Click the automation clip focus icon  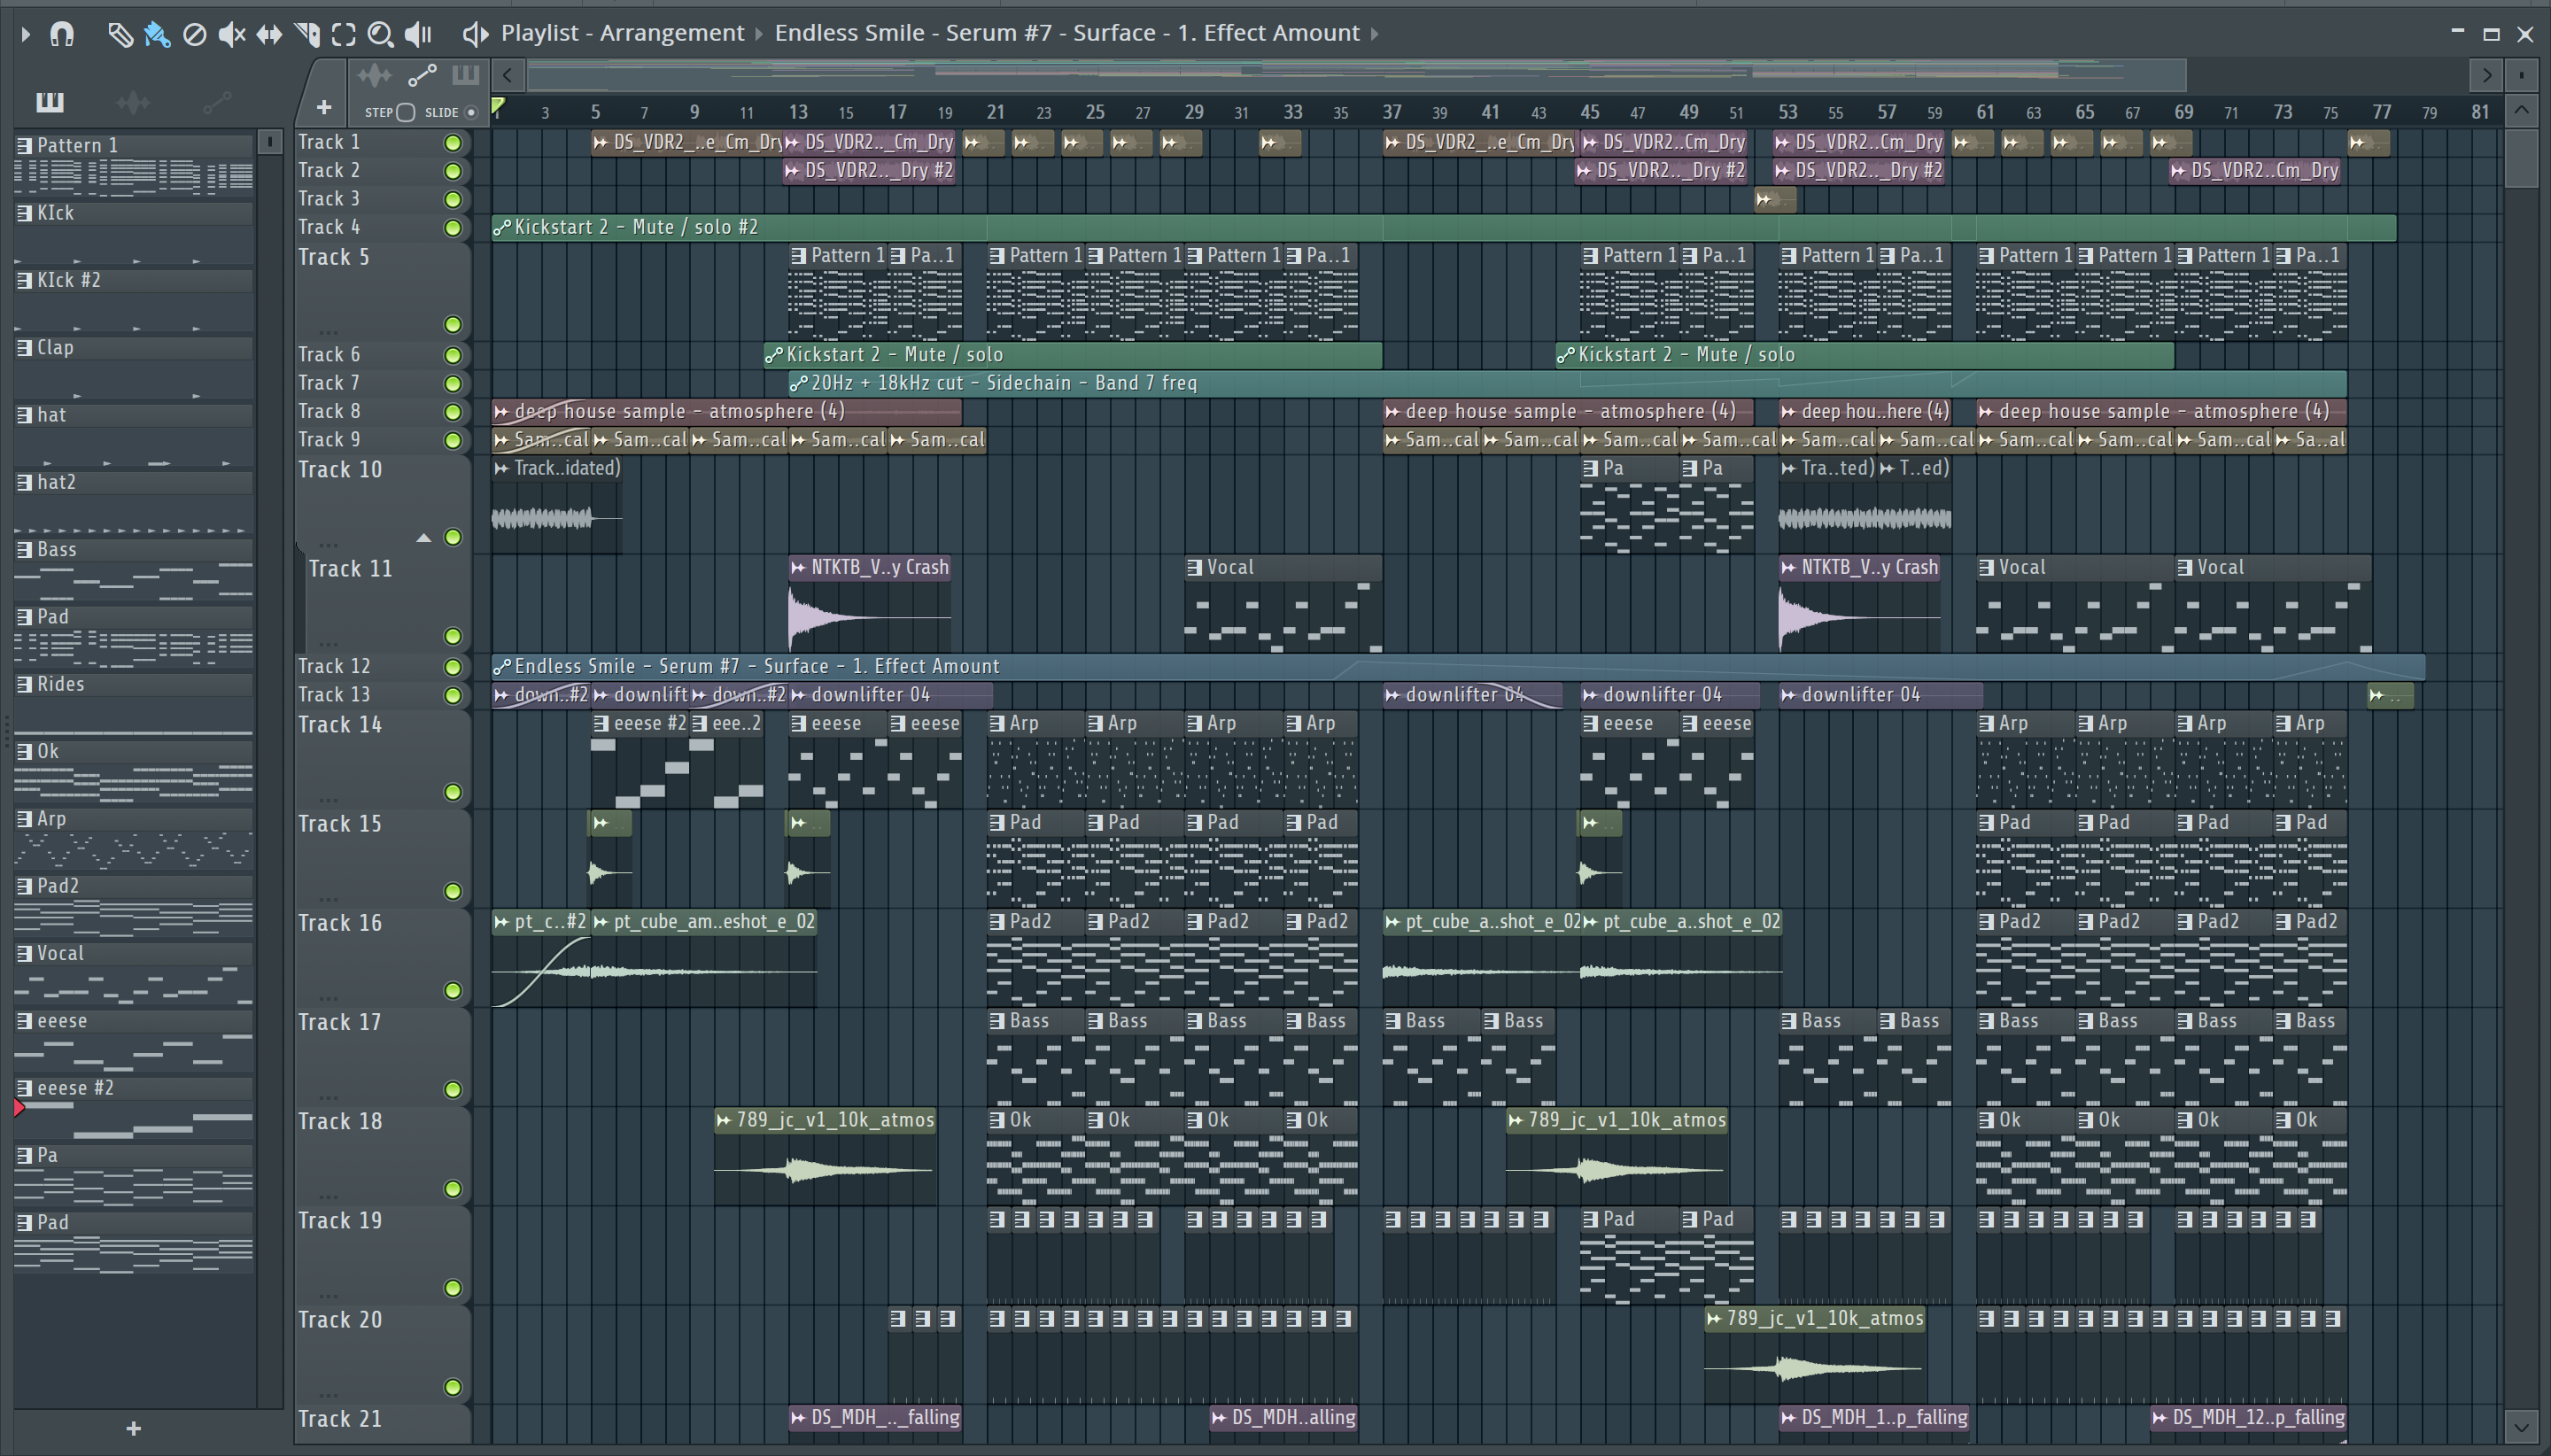click(422, 75)
